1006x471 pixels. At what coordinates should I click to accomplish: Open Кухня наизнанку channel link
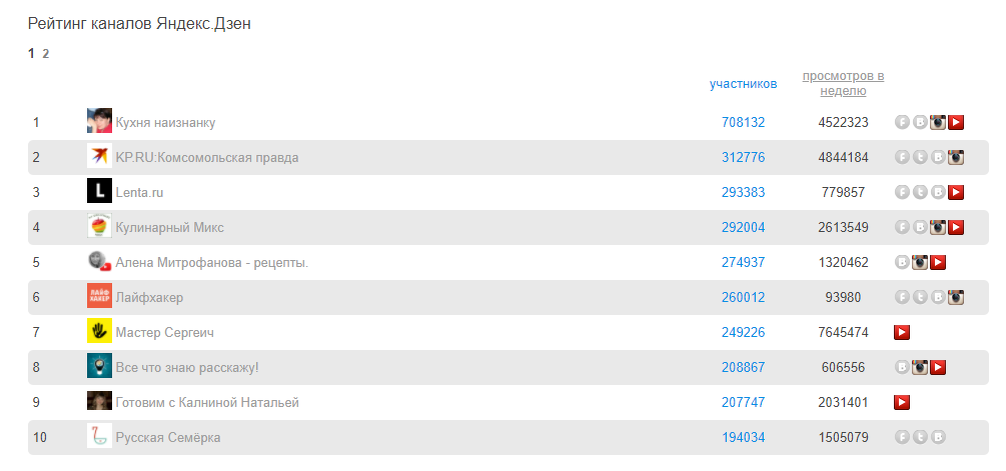pos(165,122)
